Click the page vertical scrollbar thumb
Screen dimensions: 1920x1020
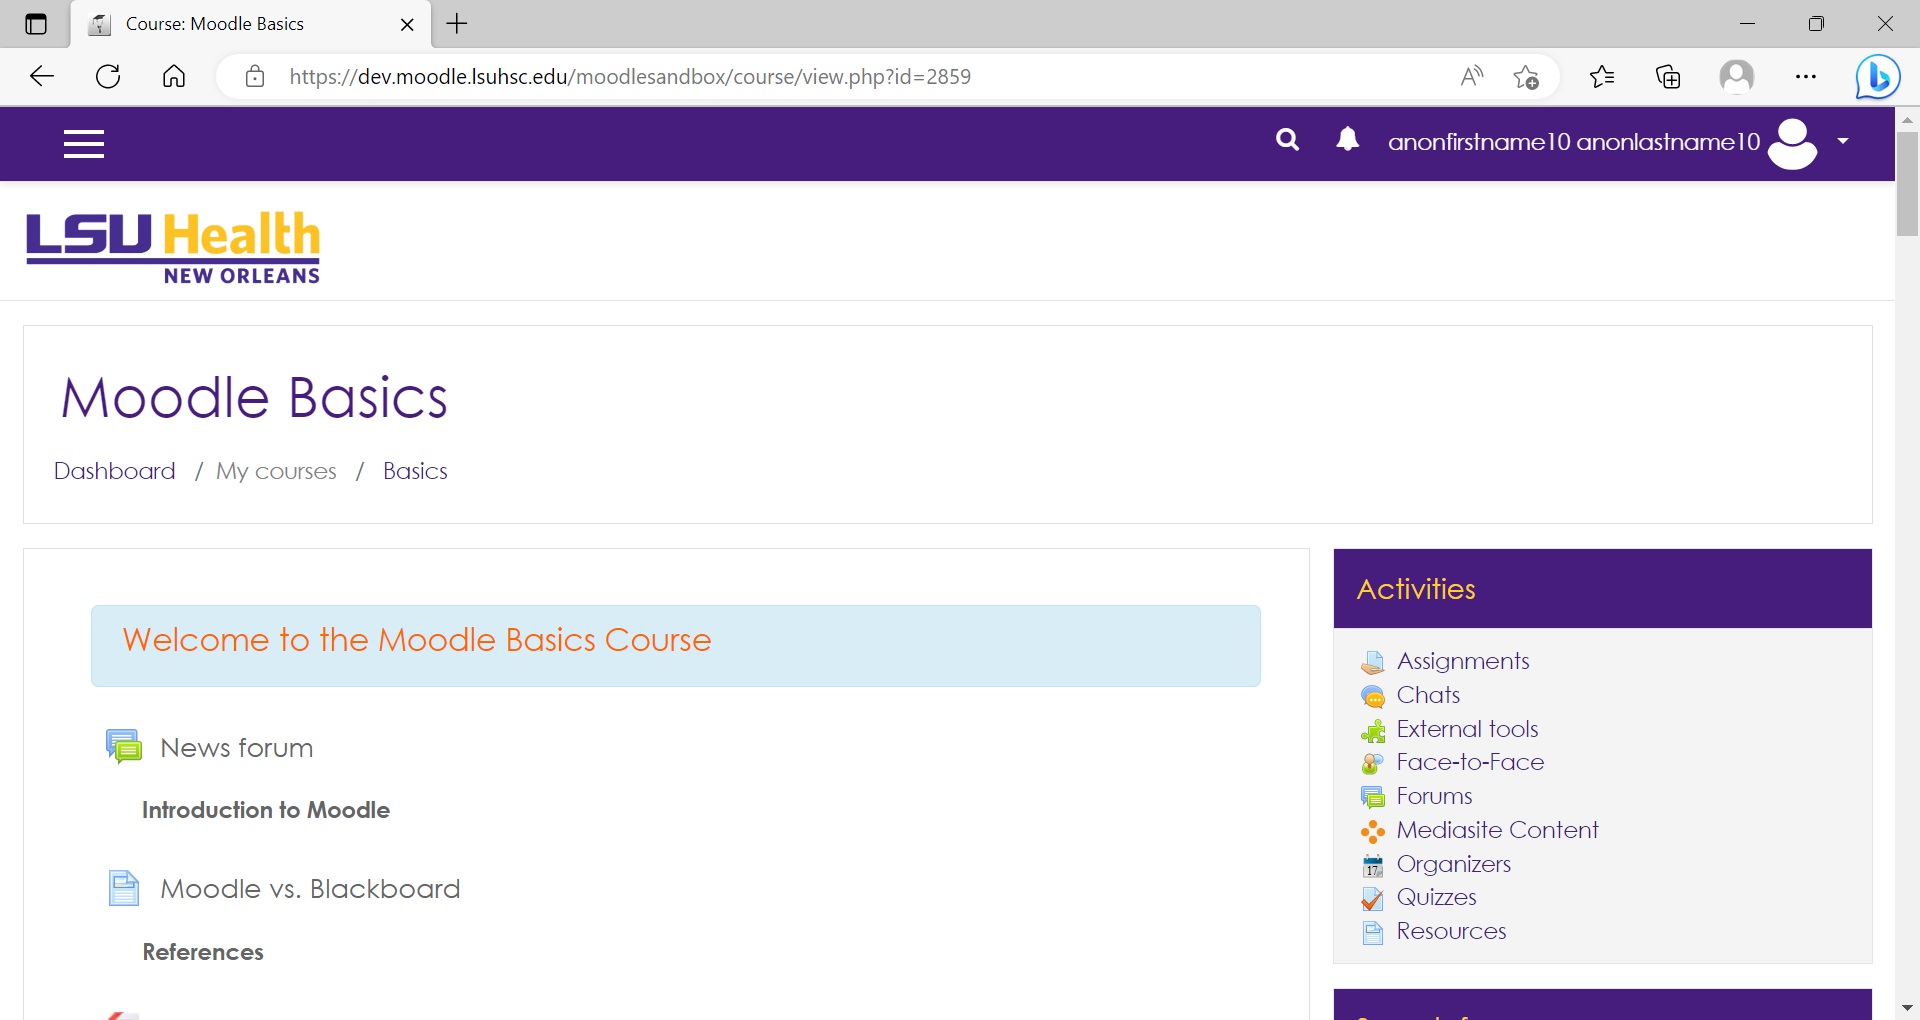(x=1907, y=185)
